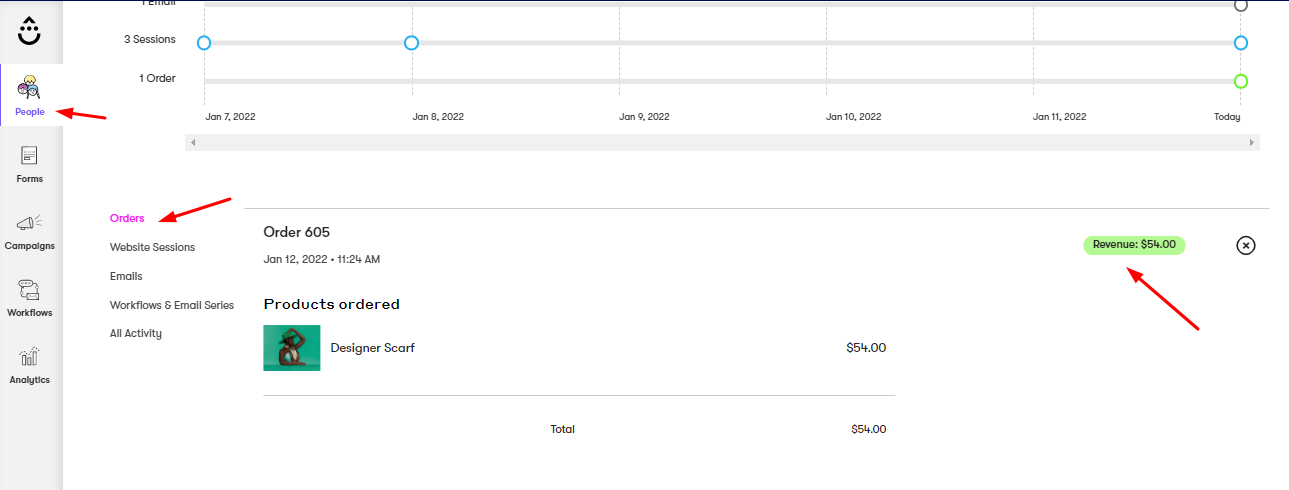
Task: Click the Designer Scarf product thumbnail
Action: (292, 348)
